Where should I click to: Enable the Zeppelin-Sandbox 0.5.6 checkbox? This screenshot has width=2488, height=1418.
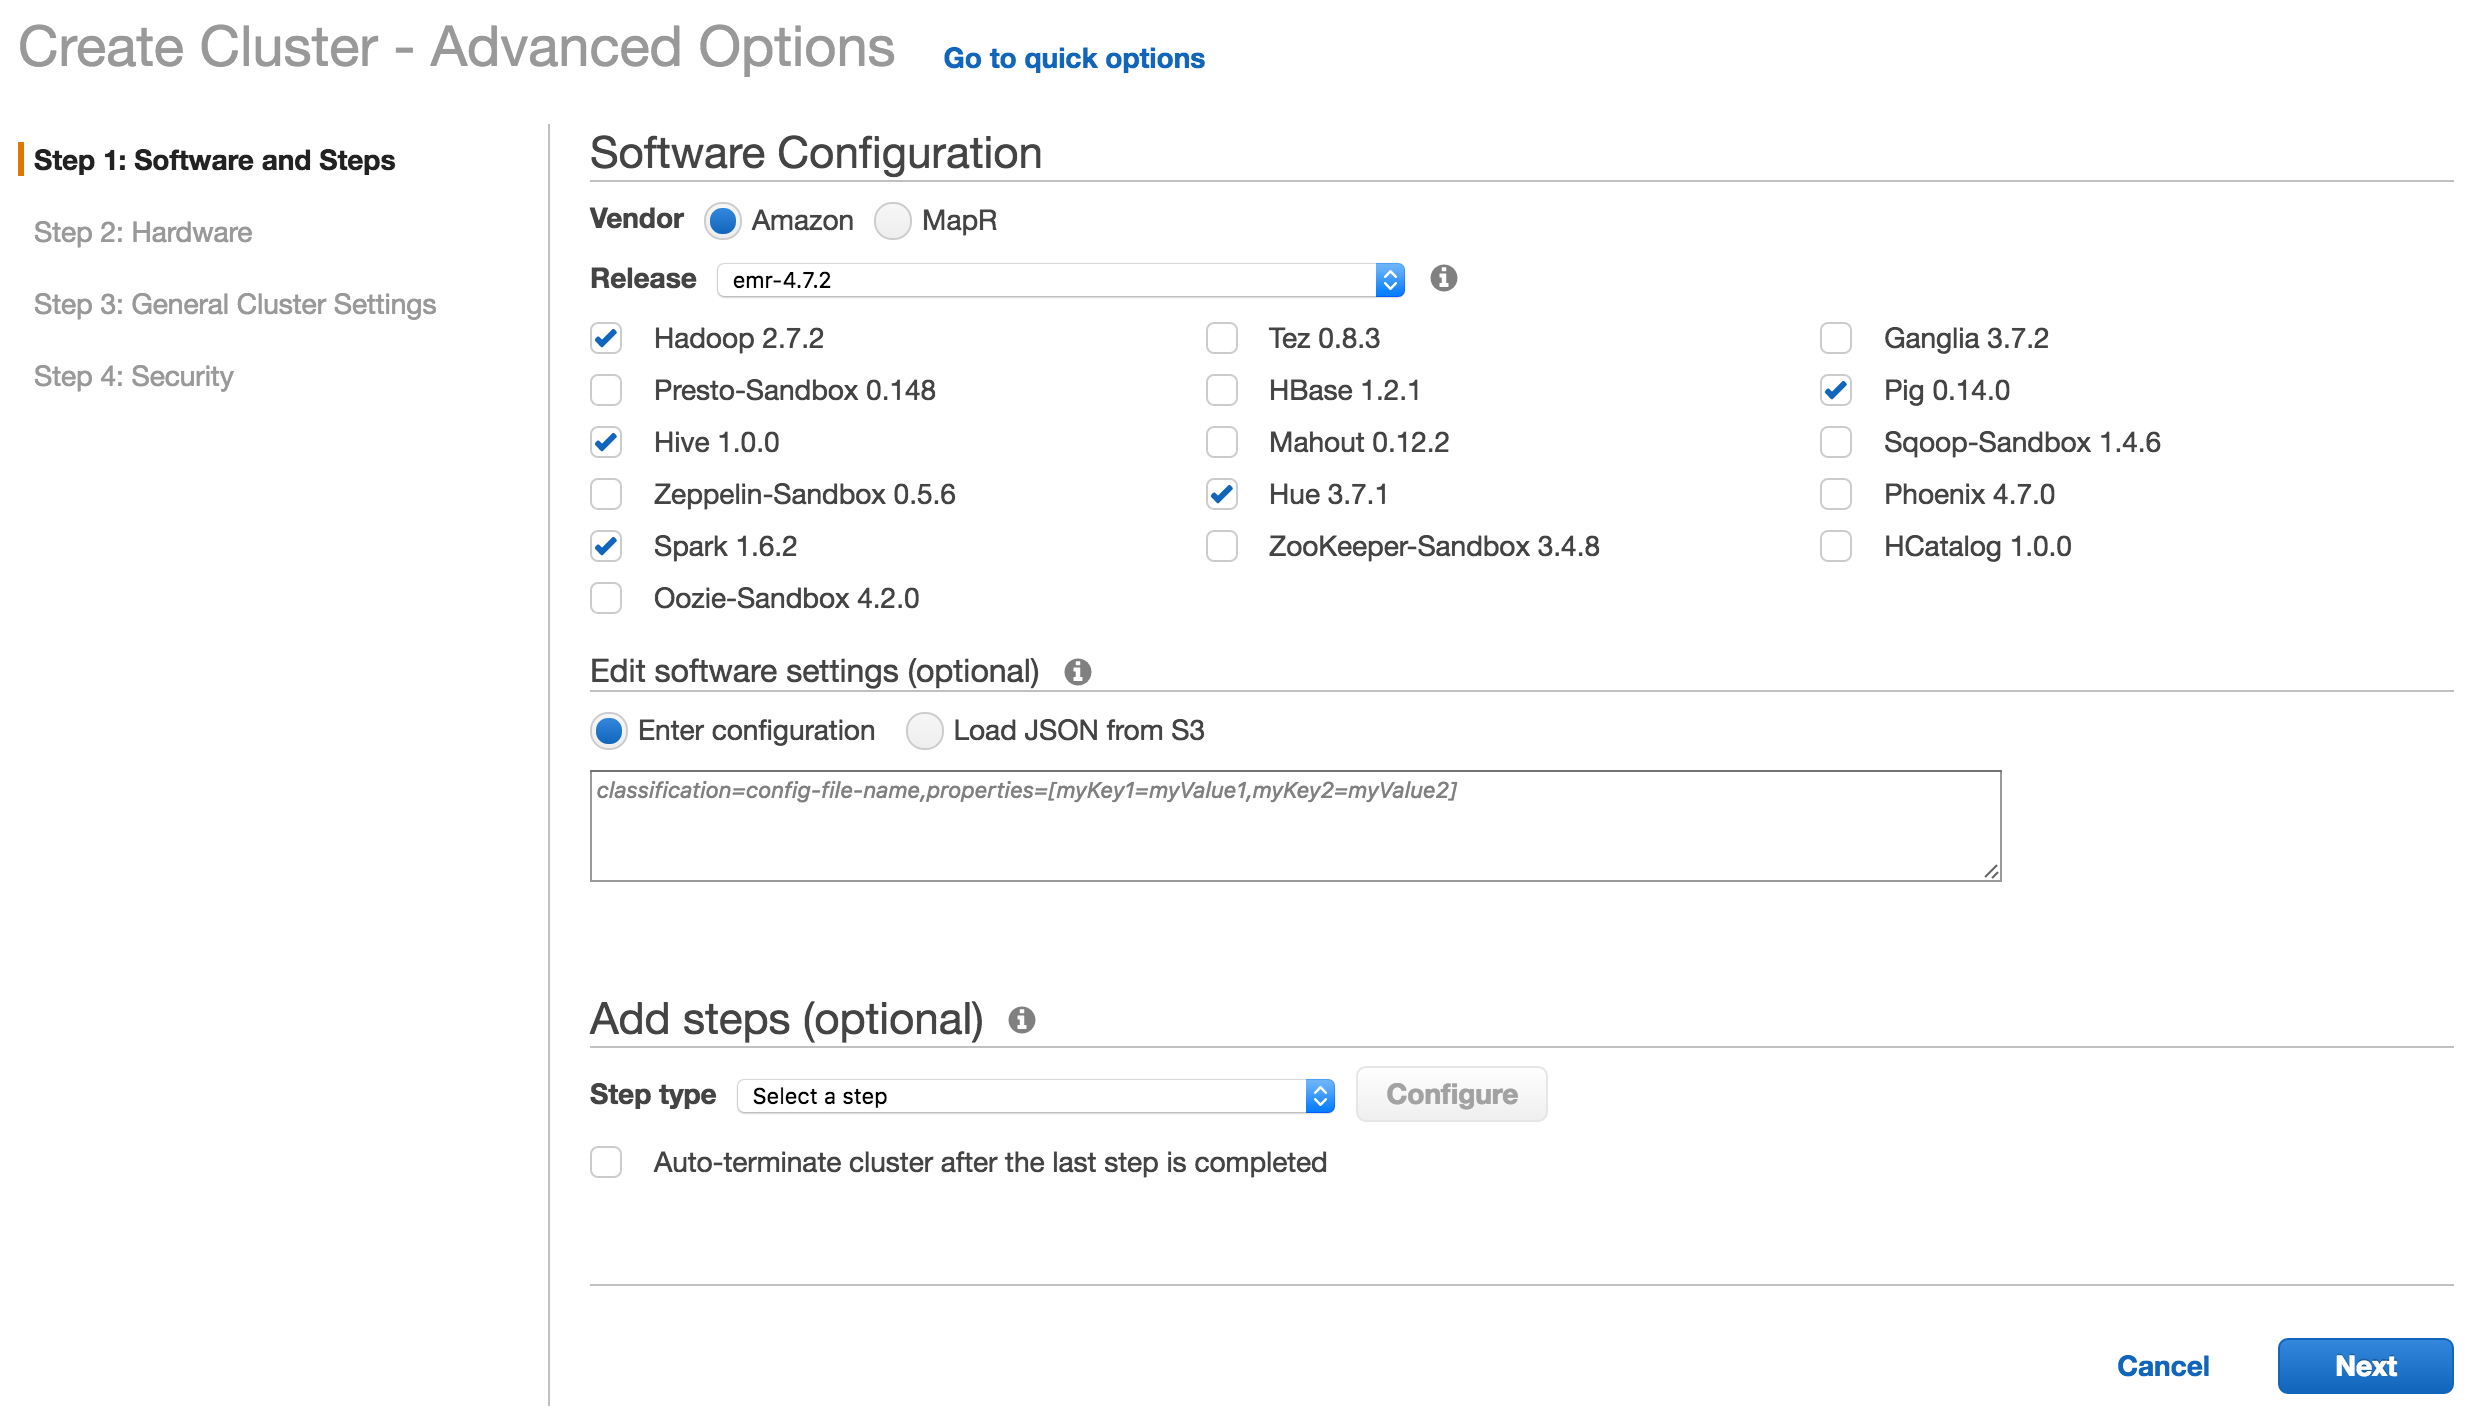(x=606, y=494)
